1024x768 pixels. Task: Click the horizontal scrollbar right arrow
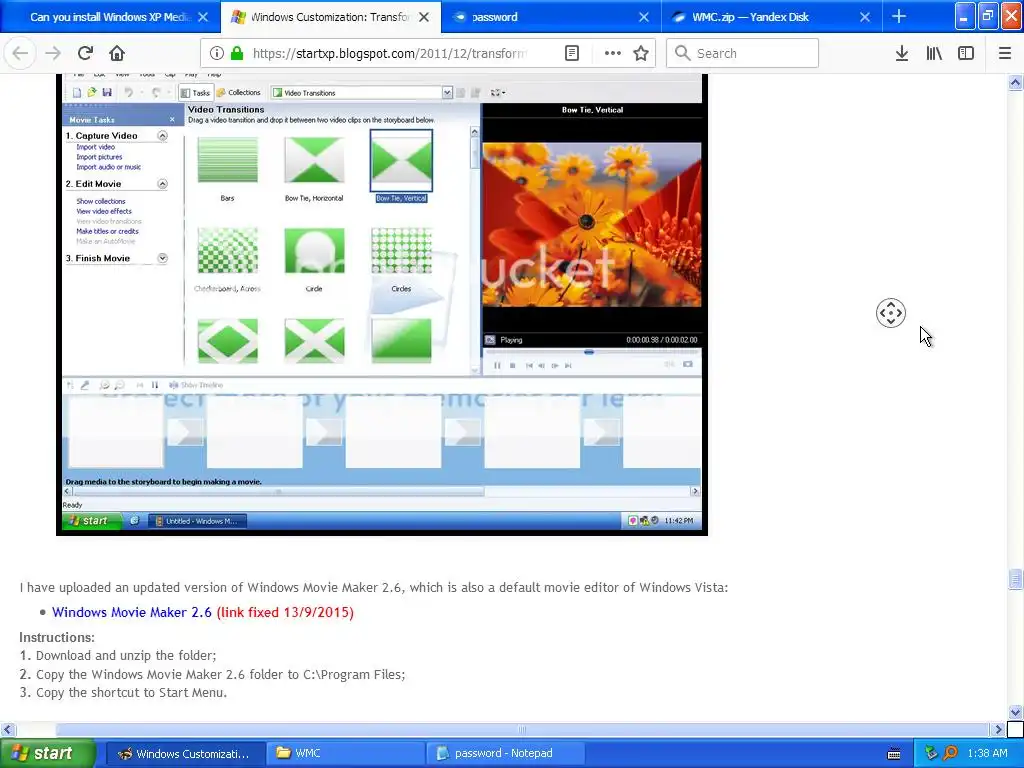click(x=998, y=729)
